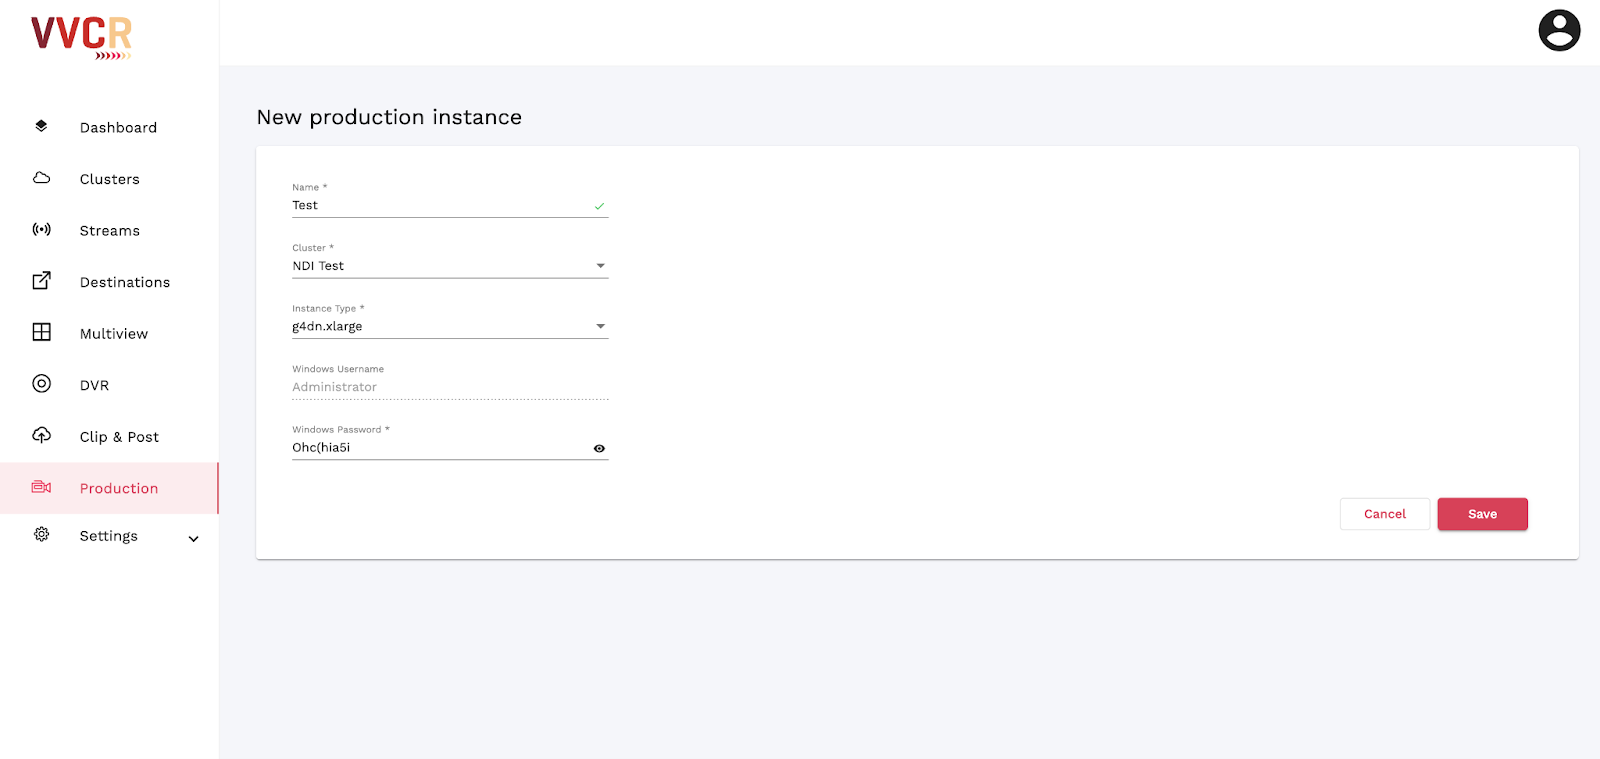The width and height of the screenshot is (1600, 759).
Task: Click the Production camera icon
Action: point(41,487)
